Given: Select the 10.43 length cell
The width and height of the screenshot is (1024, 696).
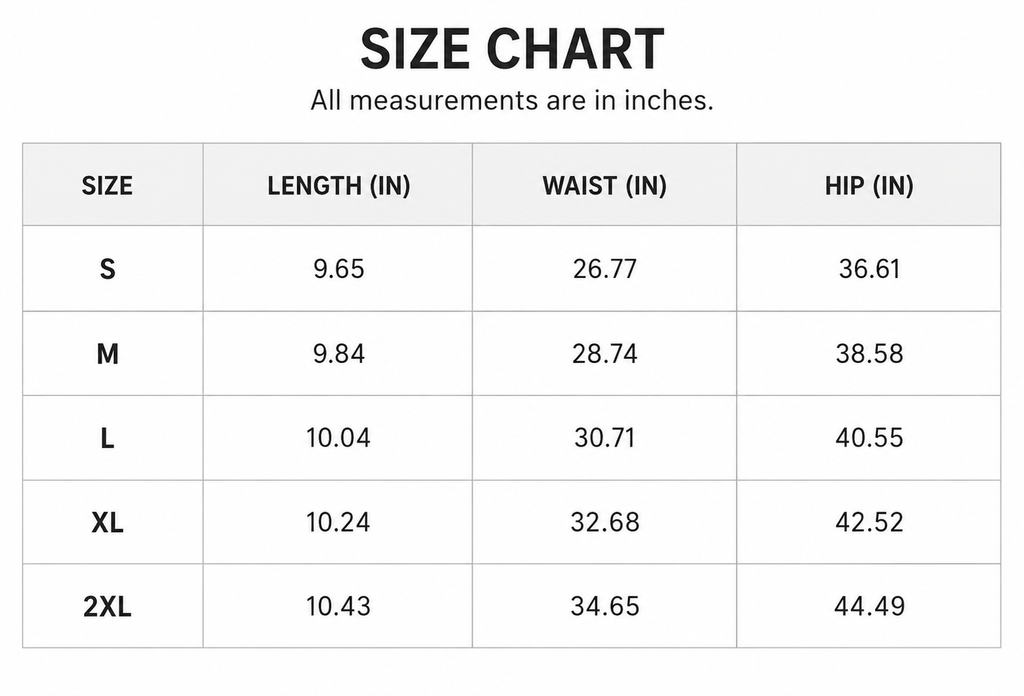Looking at the screenshot, I should [338, 607].
